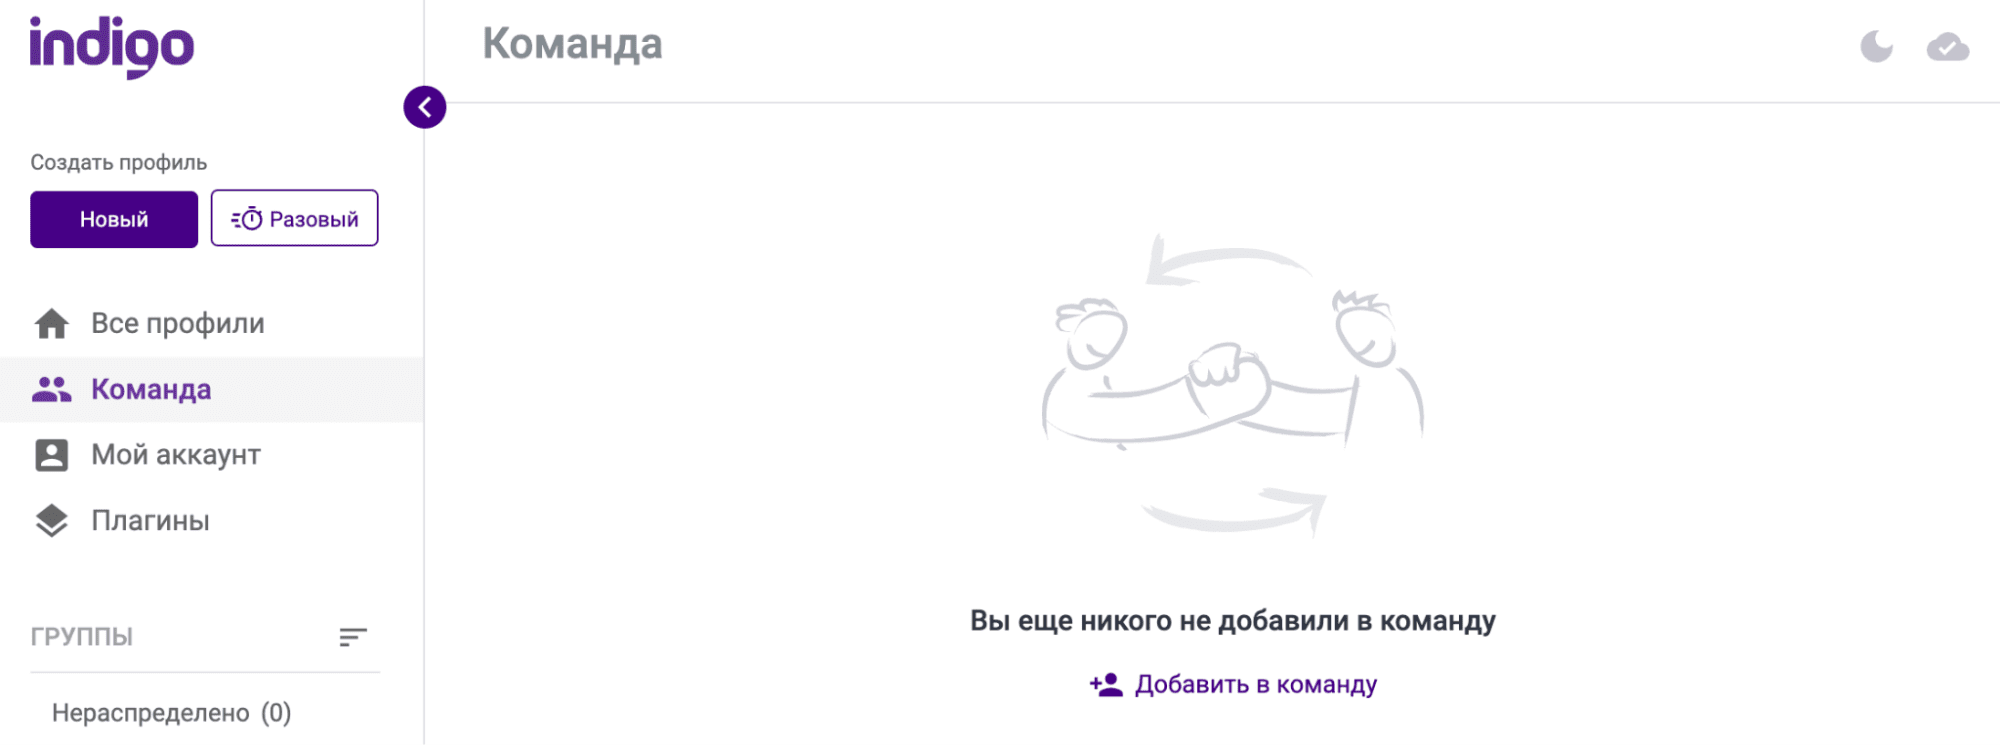Screen dimensions: 2000x745
Task: Click the account badge icon
Action: [51, 455]
